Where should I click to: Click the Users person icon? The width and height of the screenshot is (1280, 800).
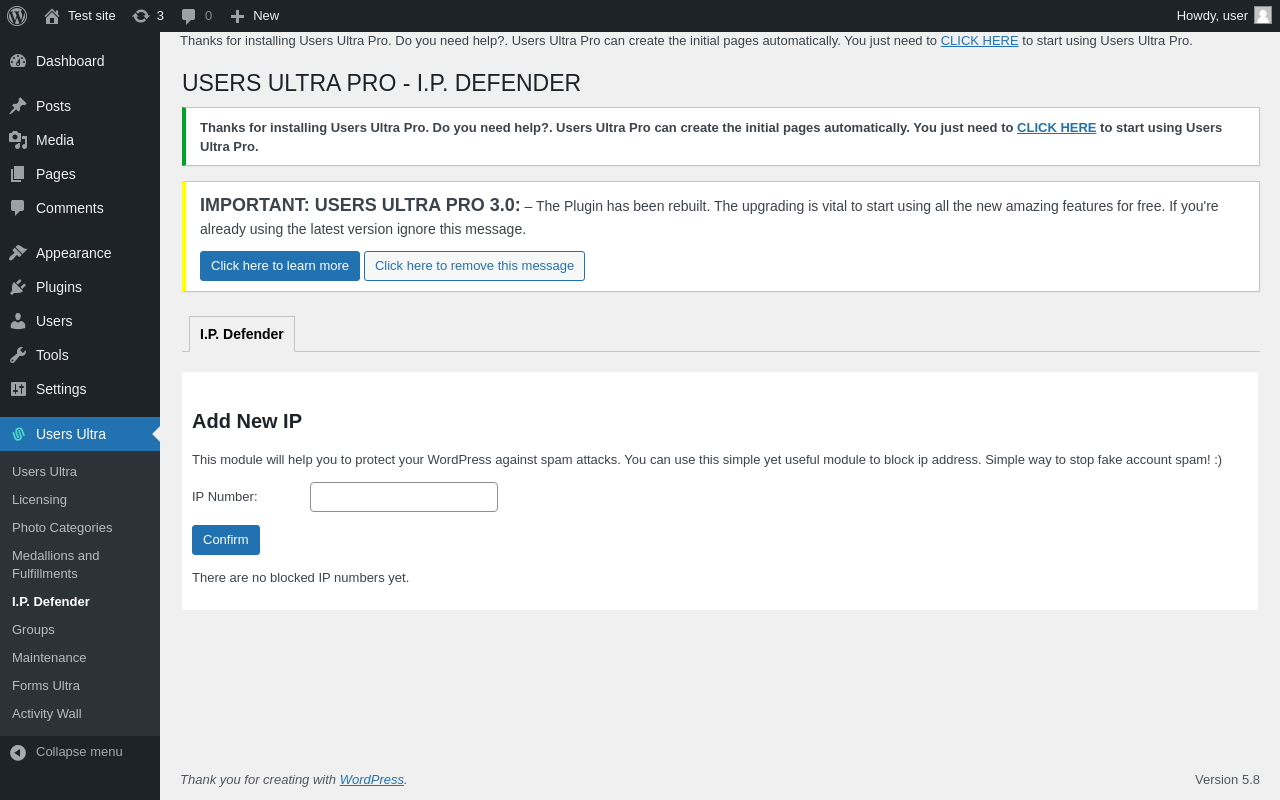coord(18,321)
